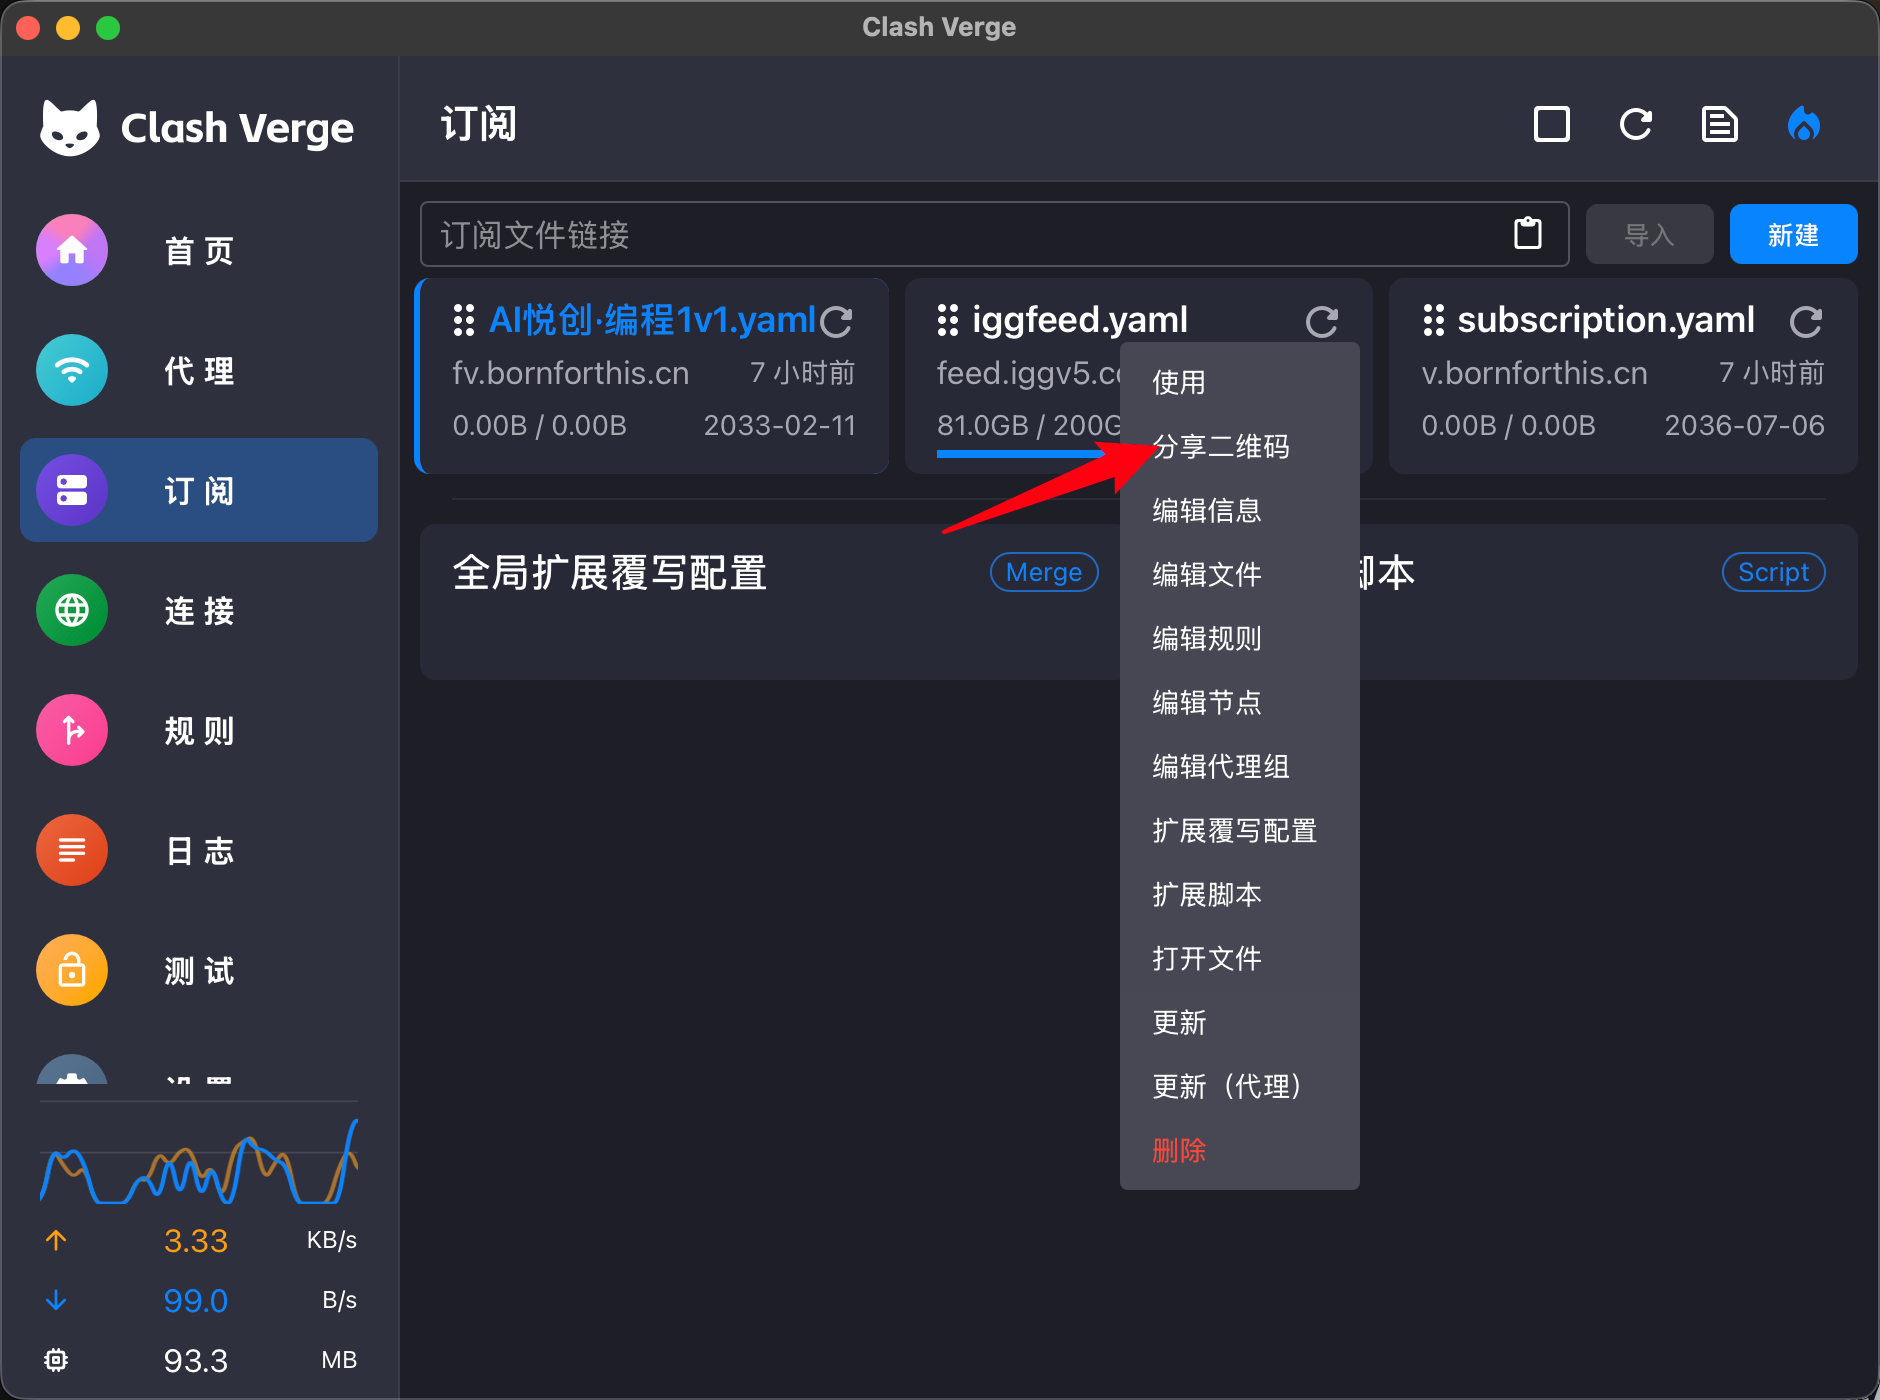
Task: Open 连接 page from sidebar
Action: [x=199, y=610]
